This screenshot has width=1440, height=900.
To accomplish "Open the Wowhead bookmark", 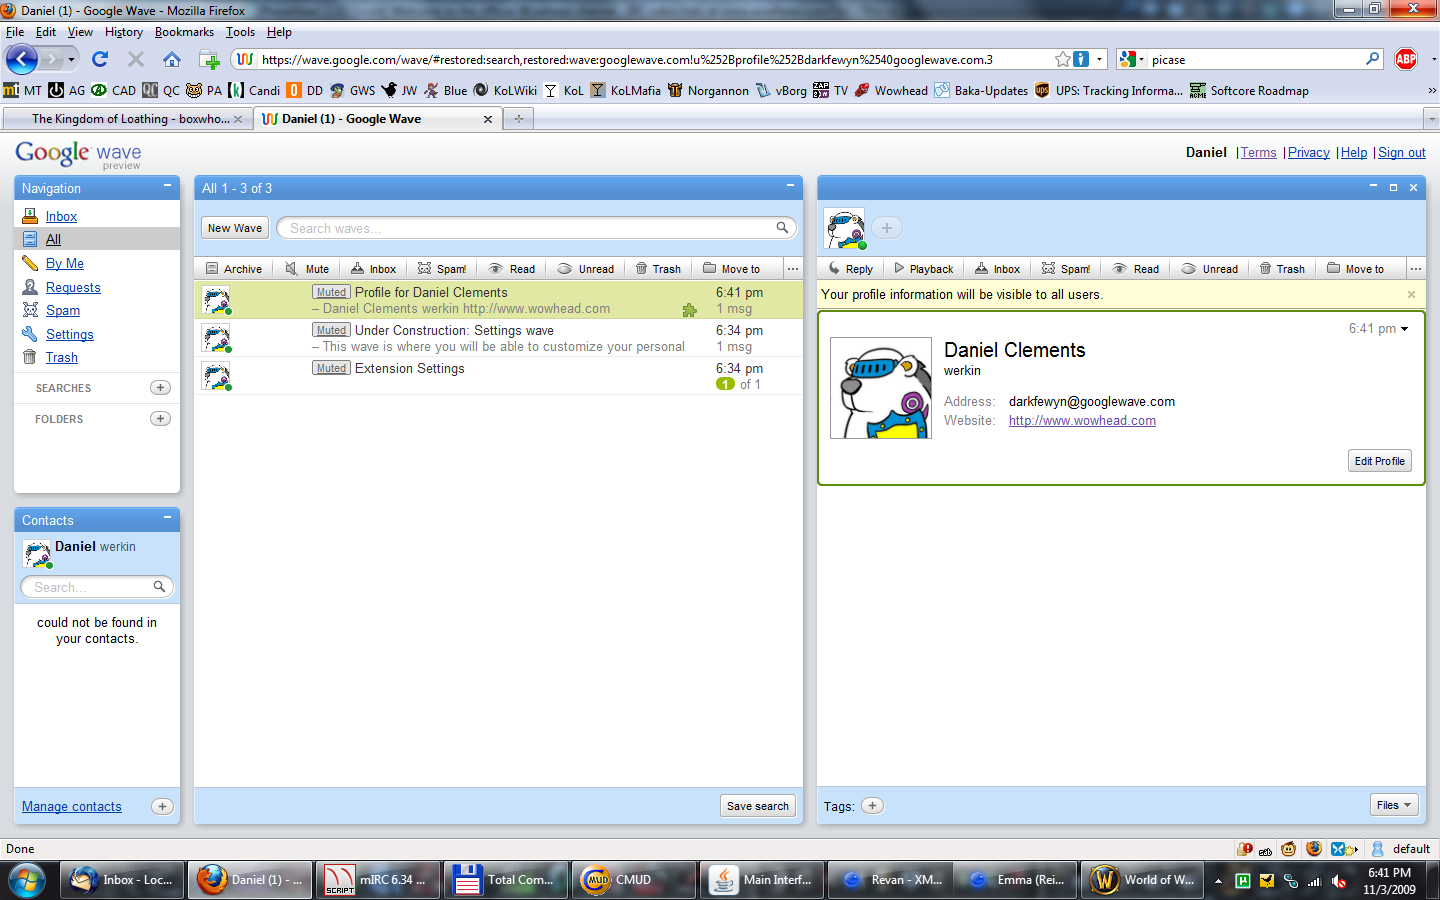I will click(x=891, y=90).
